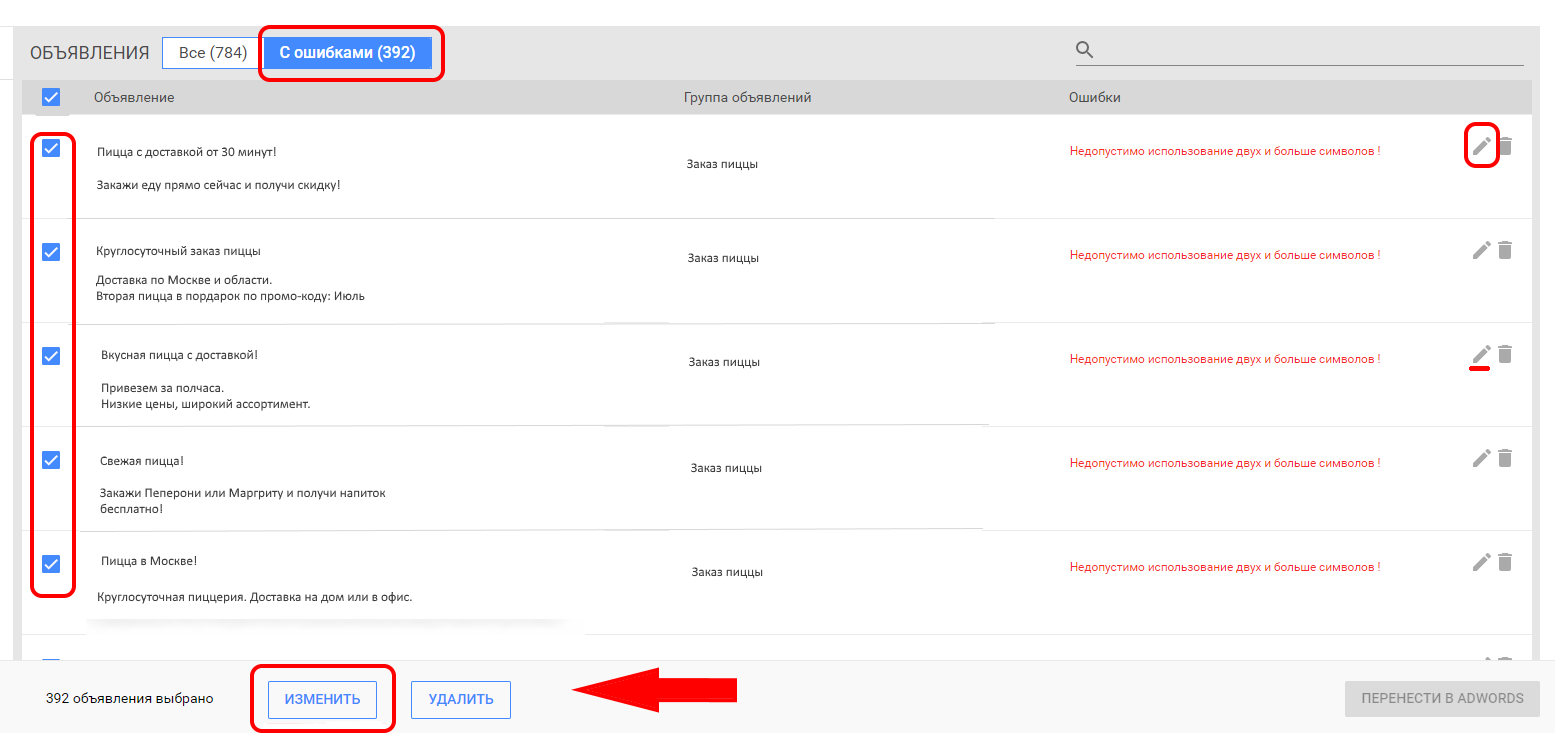This screenshot has height=733, width=1555.
Task: Click the search magnifier icon
Action: pyautogui.click(x=1085, y=50)
